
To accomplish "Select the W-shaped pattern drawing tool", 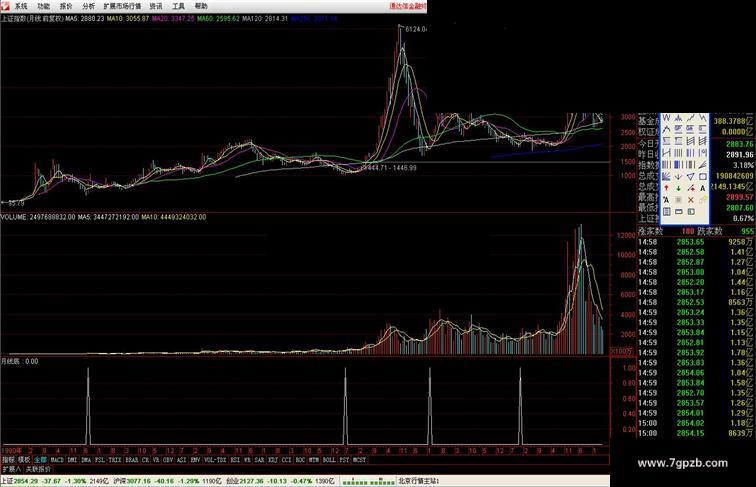I will (x=666, y=118).
